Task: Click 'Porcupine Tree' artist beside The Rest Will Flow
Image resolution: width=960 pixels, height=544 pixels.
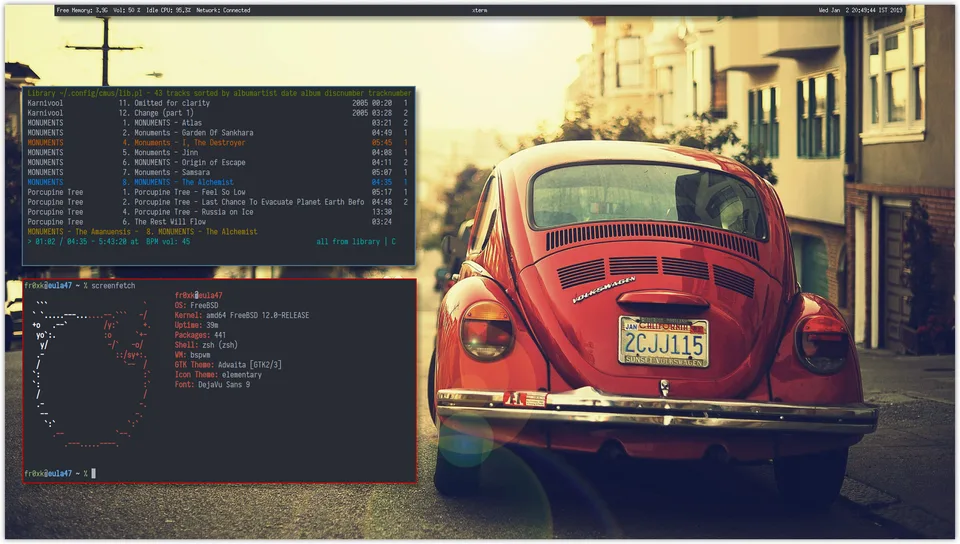Action: tap(55, 222)
